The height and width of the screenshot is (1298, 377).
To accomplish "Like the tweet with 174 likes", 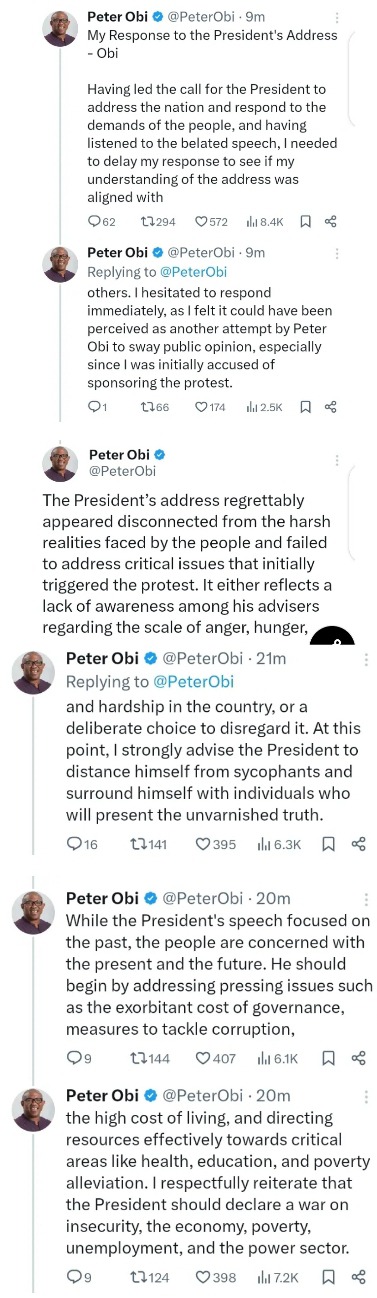I will coord(211,407).
